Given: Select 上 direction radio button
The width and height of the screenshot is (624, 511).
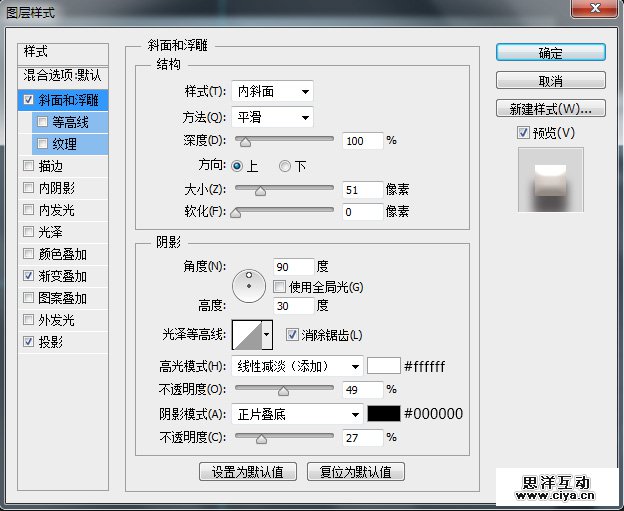Looking at the screenshot, I should pyautogui.click(x=237, y=166).
